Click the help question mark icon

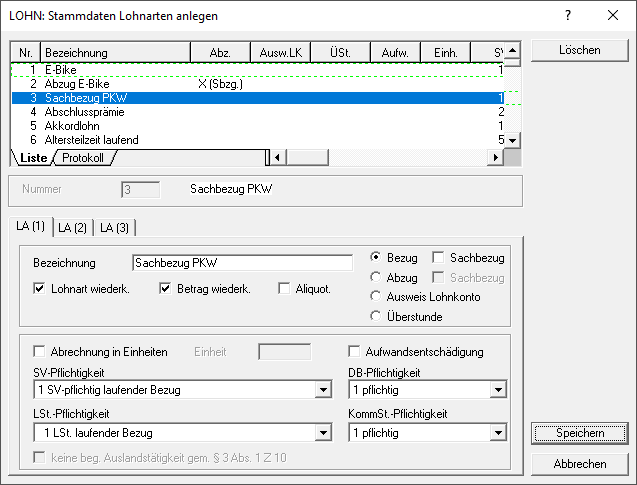point(567,16)
